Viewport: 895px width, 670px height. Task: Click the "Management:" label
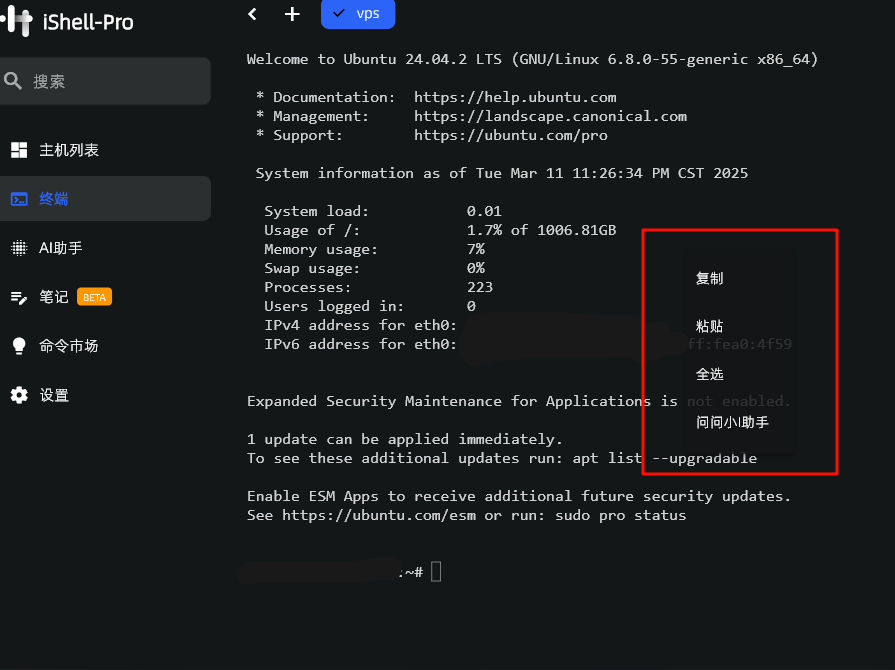click(x=321, y=116)
